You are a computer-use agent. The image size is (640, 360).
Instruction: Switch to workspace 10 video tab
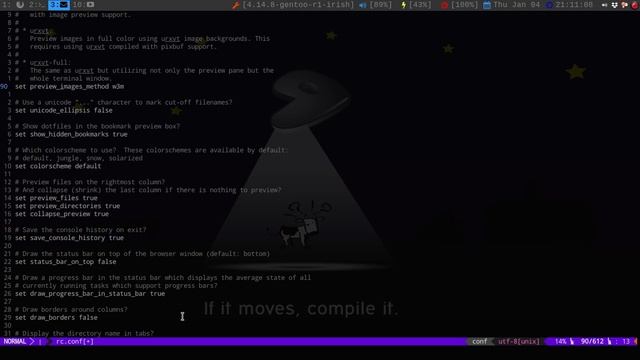[84, 5]
